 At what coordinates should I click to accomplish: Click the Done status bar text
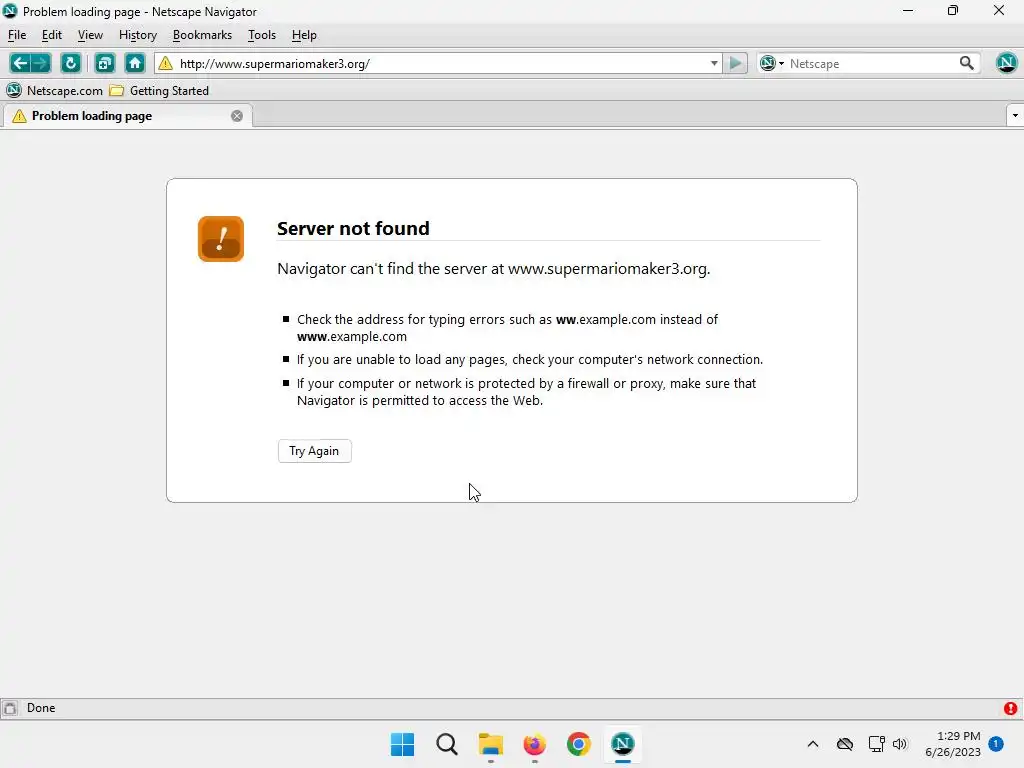click(41, 708)
